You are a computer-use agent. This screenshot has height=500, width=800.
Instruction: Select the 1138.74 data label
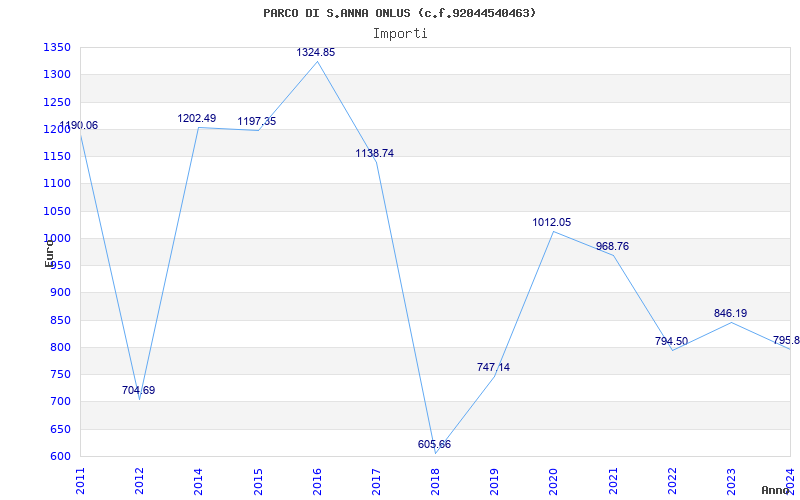[374, 154]
